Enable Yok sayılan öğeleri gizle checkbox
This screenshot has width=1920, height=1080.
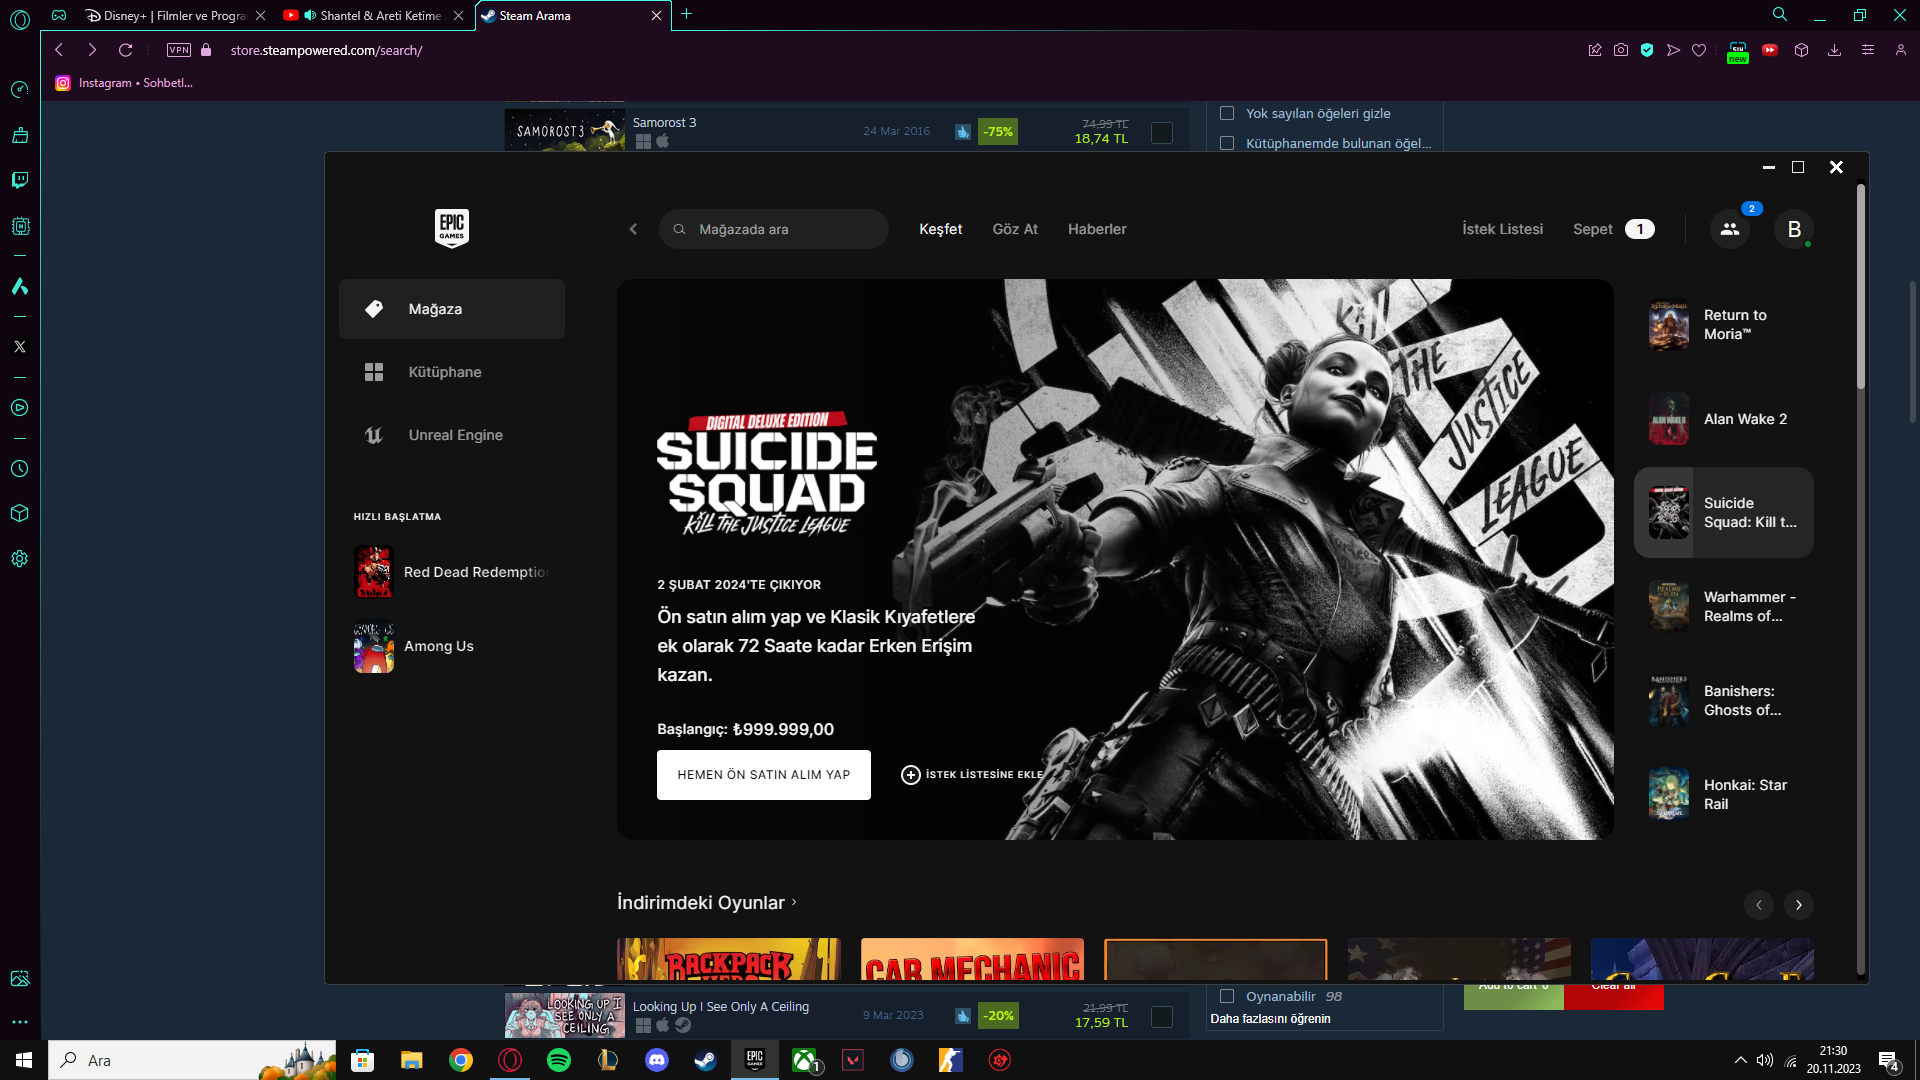click(x=1227, y=113)
